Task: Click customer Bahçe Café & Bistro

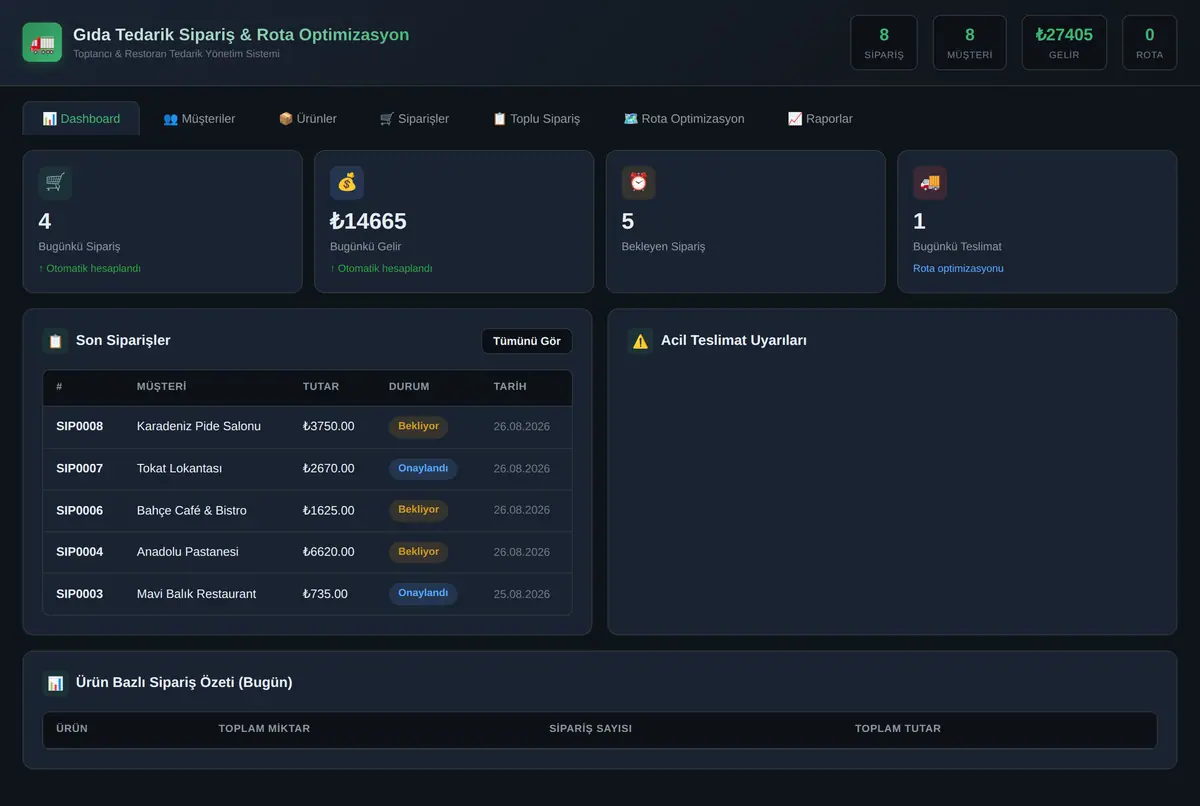Action: pos(192,510)
